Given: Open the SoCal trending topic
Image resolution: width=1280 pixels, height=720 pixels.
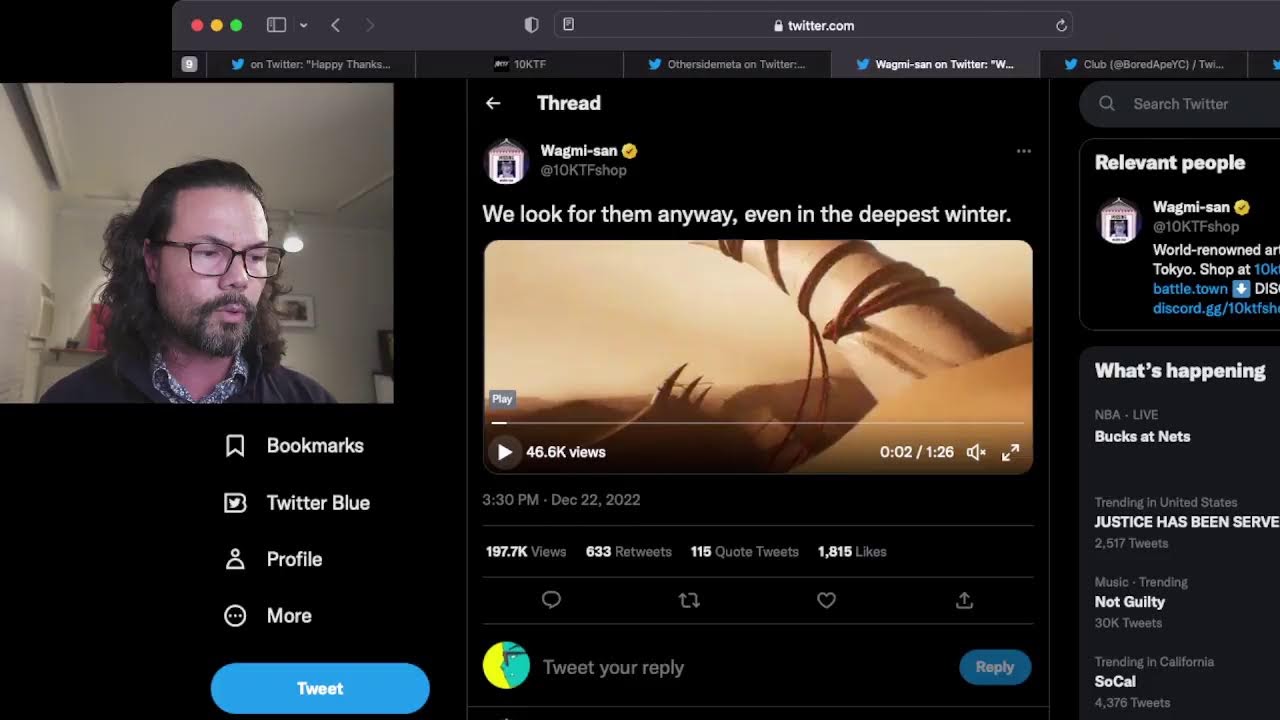Looking at the screenshot, I should point(1115,682).
